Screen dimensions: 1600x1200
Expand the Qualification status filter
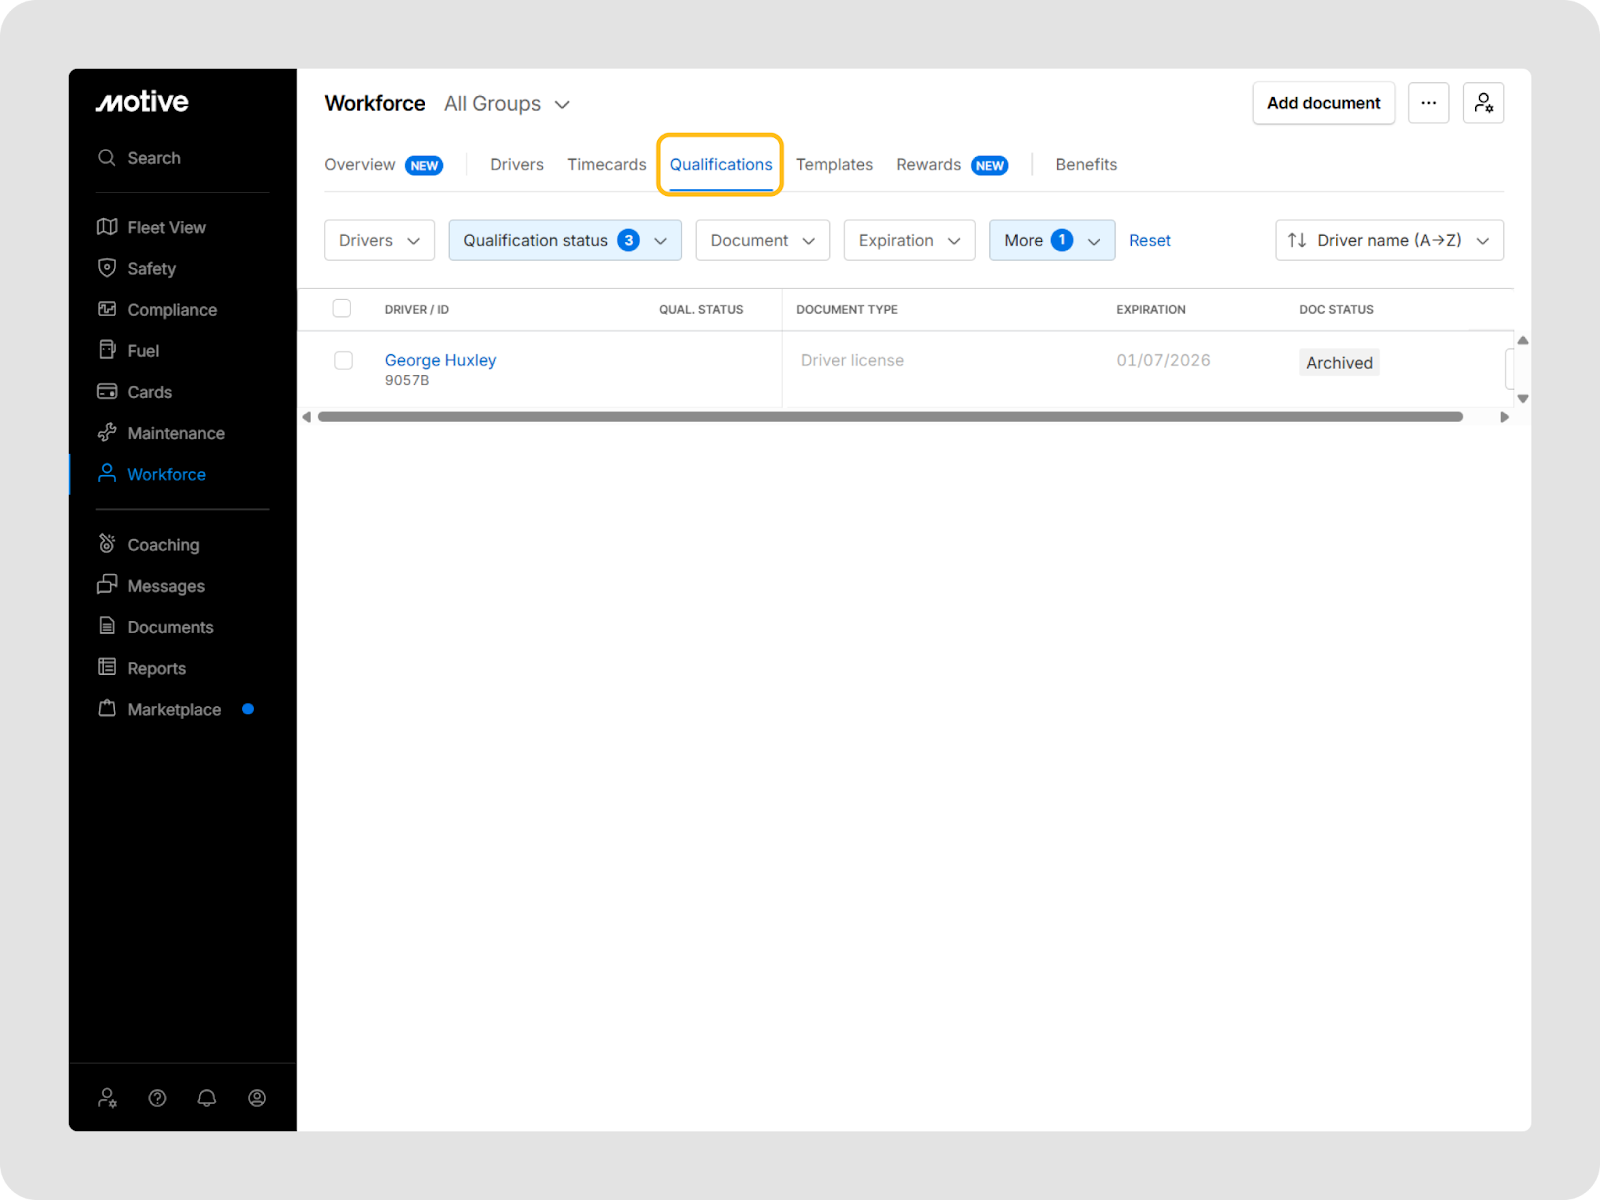coord(565,240)
